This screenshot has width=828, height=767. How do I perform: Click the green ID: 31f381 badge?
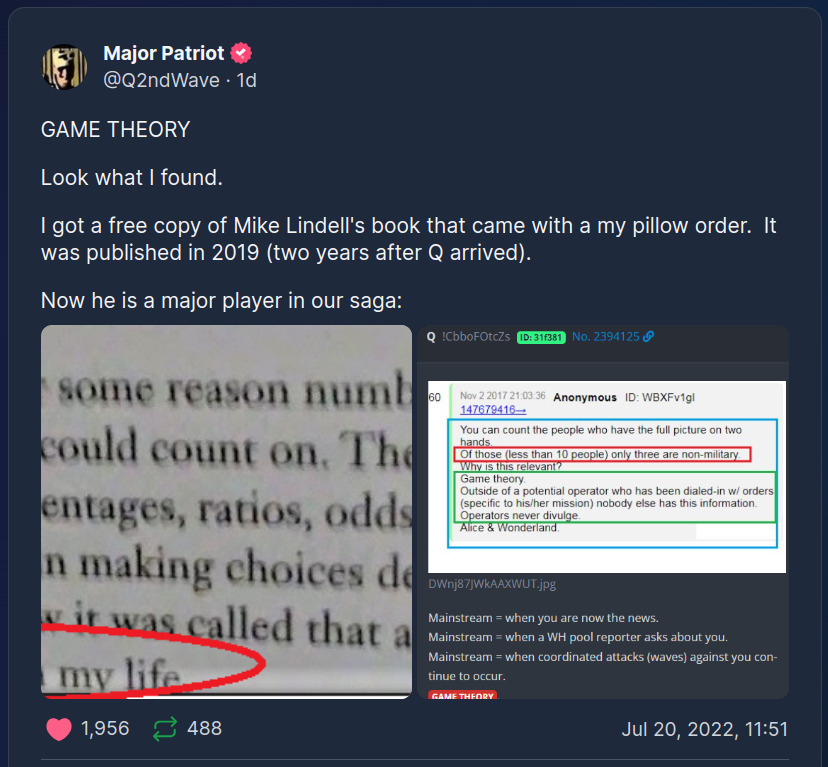541,337
